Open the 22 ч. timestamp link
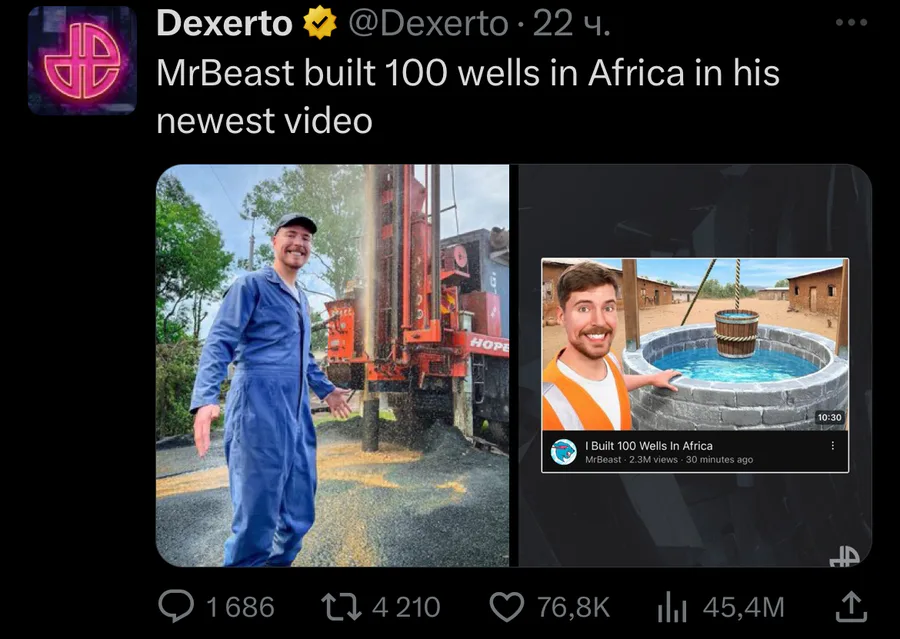Screen dimensions: 900x639 point(571,24)
